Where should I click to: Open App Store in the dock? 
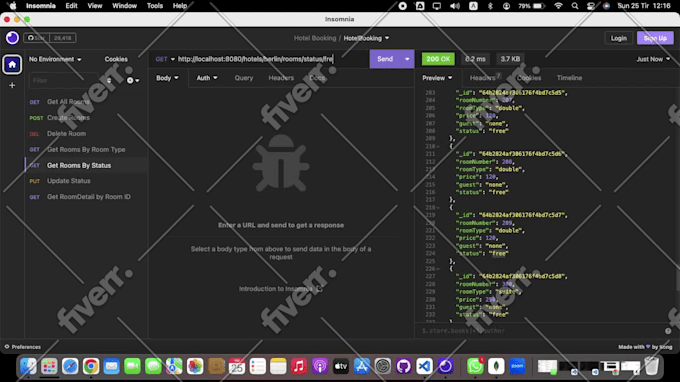pyautogui.click(x=361, y=366)
